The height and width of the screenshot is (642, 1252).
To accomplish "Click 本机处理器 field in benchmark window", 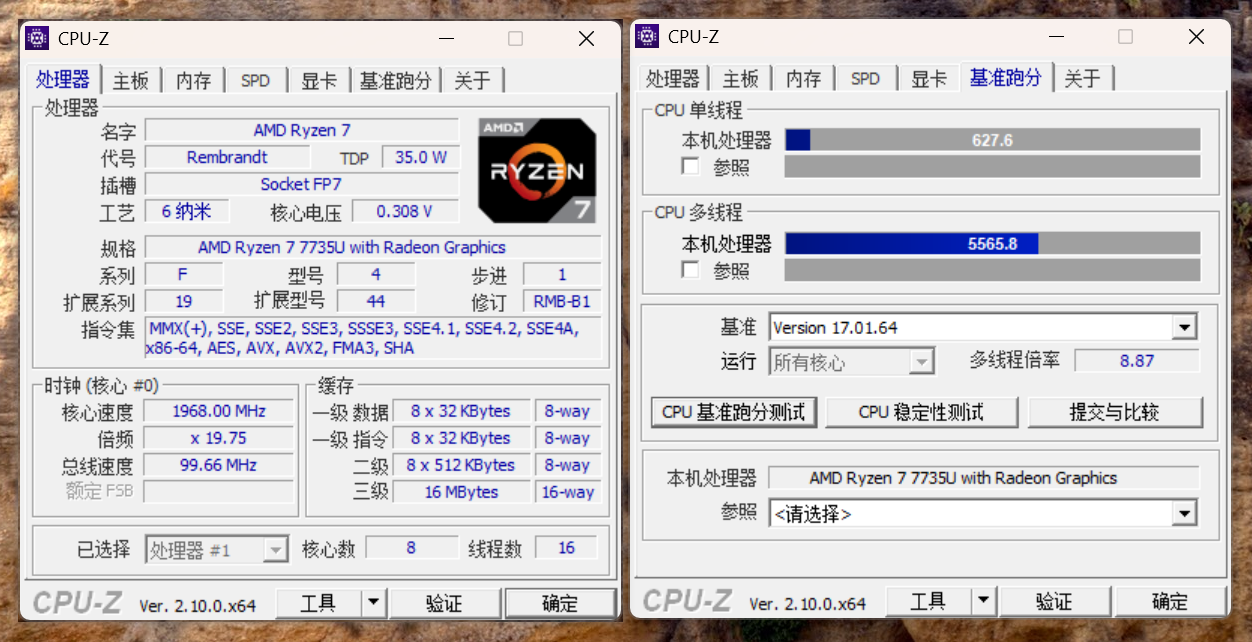I will click(x=983, y=478).
